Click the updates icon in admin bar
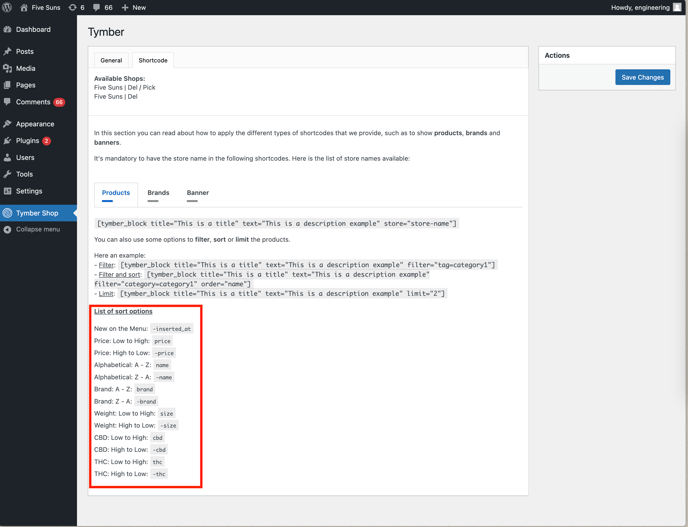 72,7
